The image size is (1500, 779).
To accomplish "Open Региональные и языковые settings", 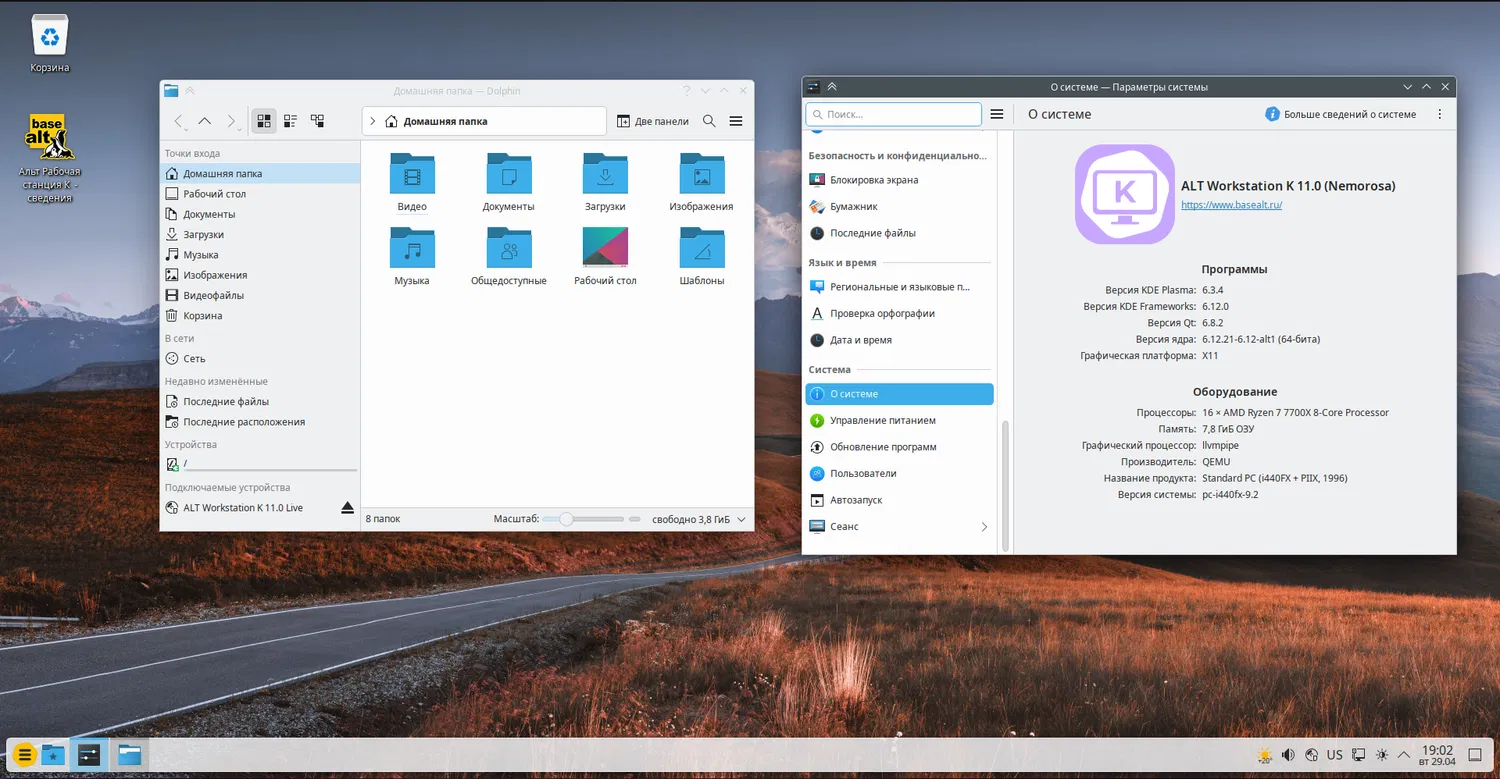I will click(899, 287).
